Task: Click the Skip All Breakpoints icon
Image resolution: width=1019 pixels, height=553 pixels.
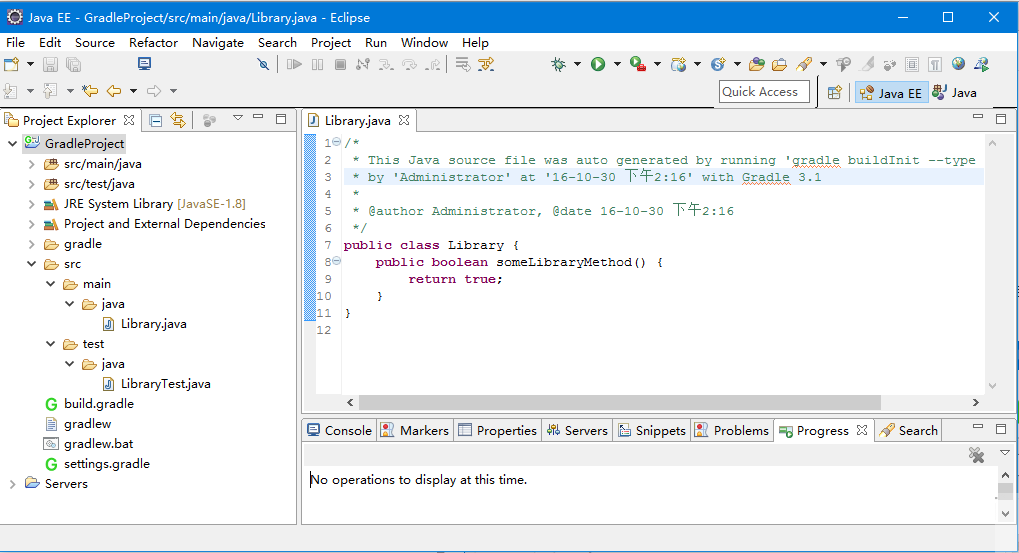Action: 263,64
